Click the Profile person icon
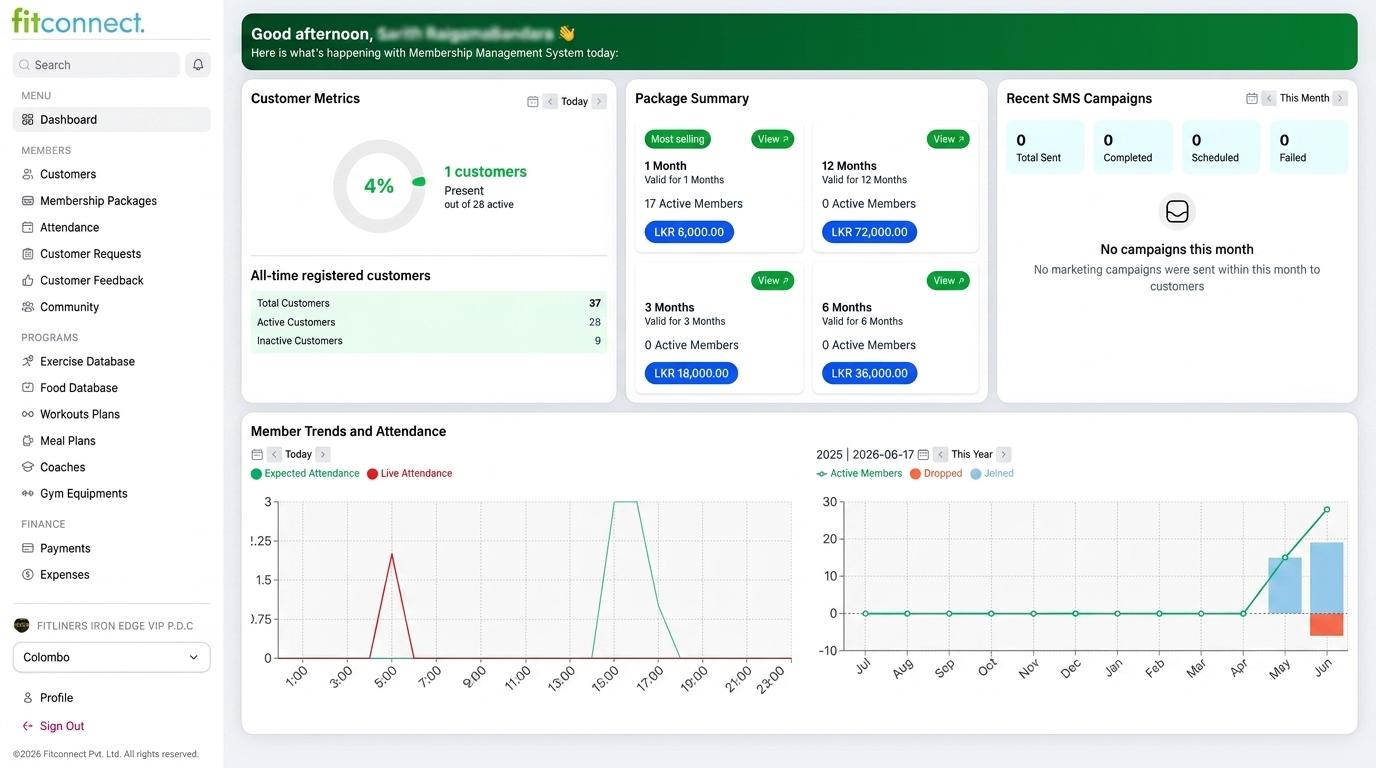Image resolution: width=1376 pixels, height=768 pixels. (x=28, y=698)
